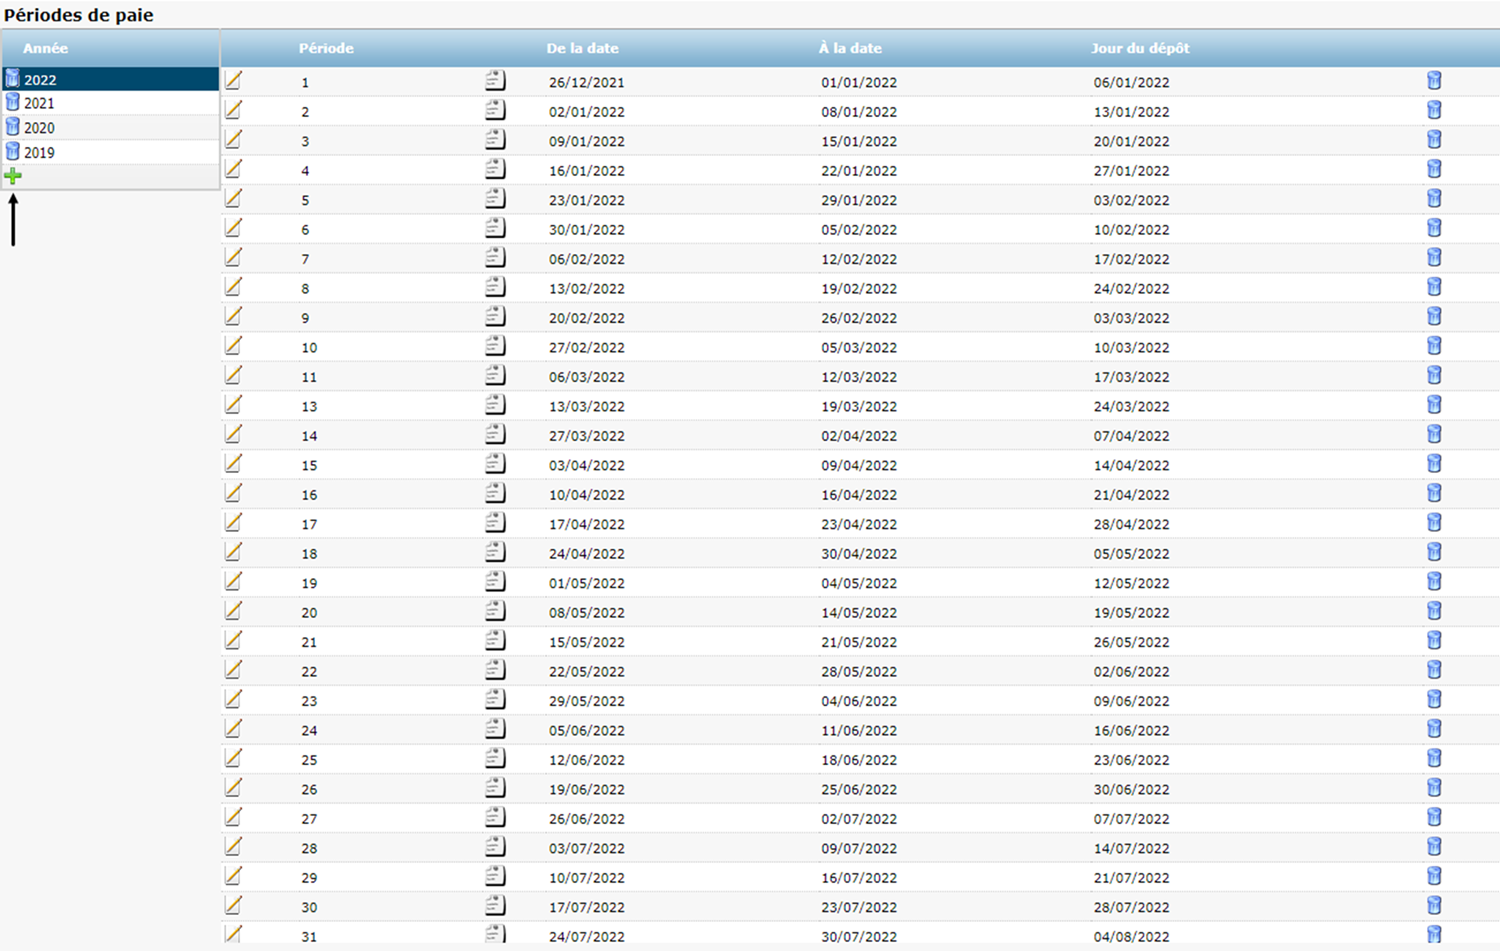Viewport: 1500px width, 951px height.
Task: Edit period 30 with the pencil icon
Action: tap(233, 905)
